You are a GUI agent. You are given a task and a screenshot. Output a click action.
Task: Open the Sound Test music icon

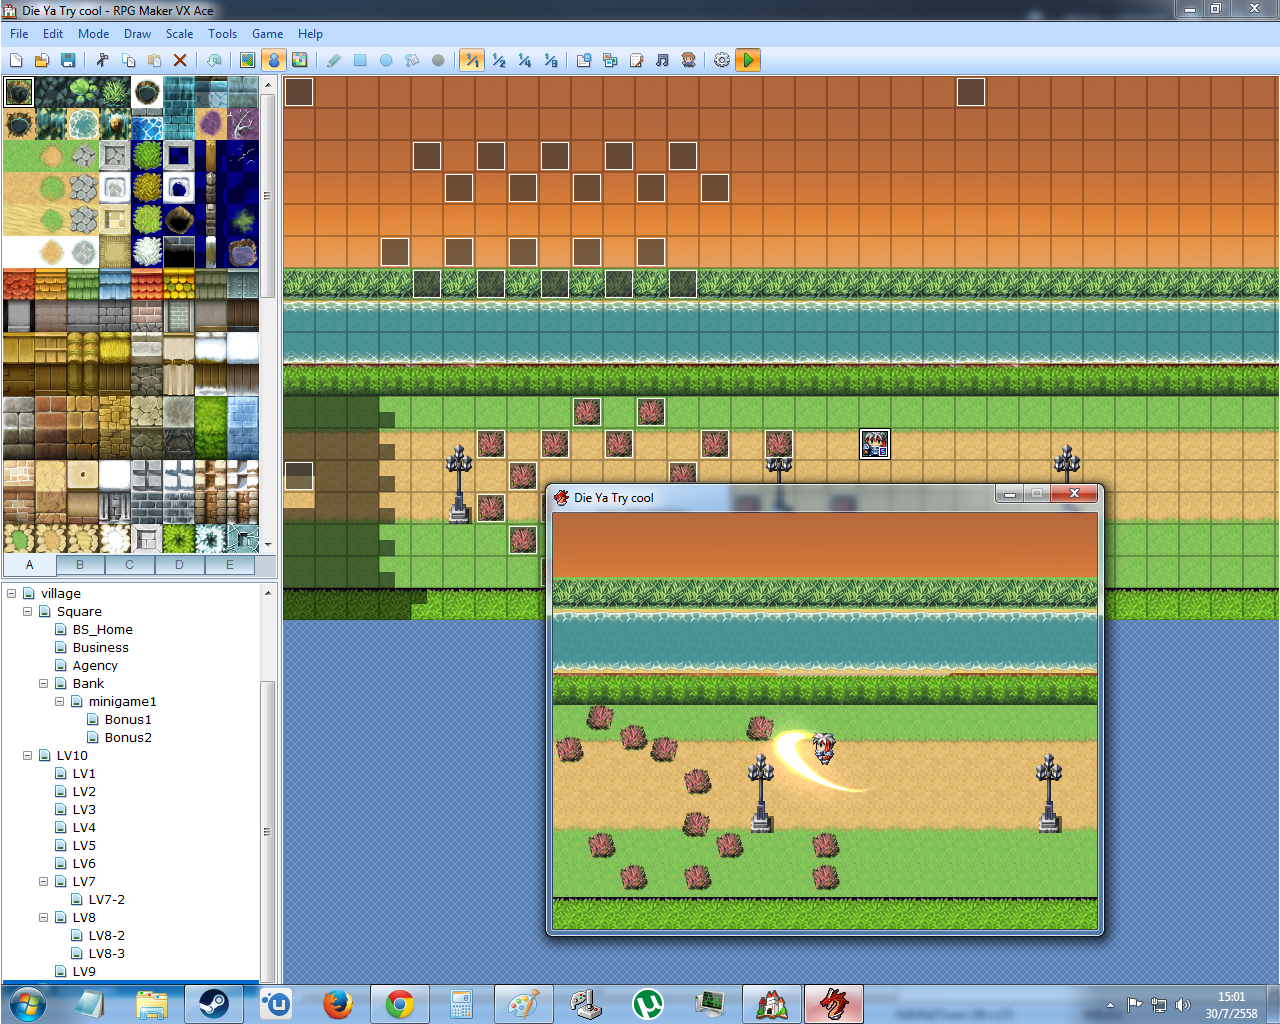tap(662, 60)
